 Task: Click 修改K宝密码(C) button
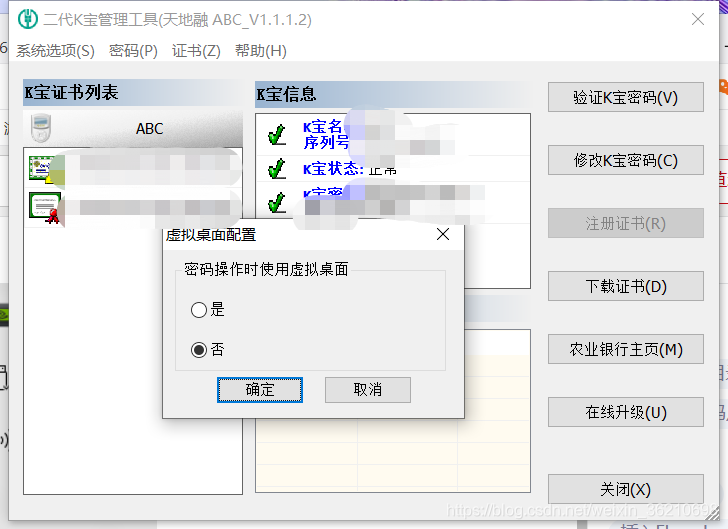pos(626,160)
